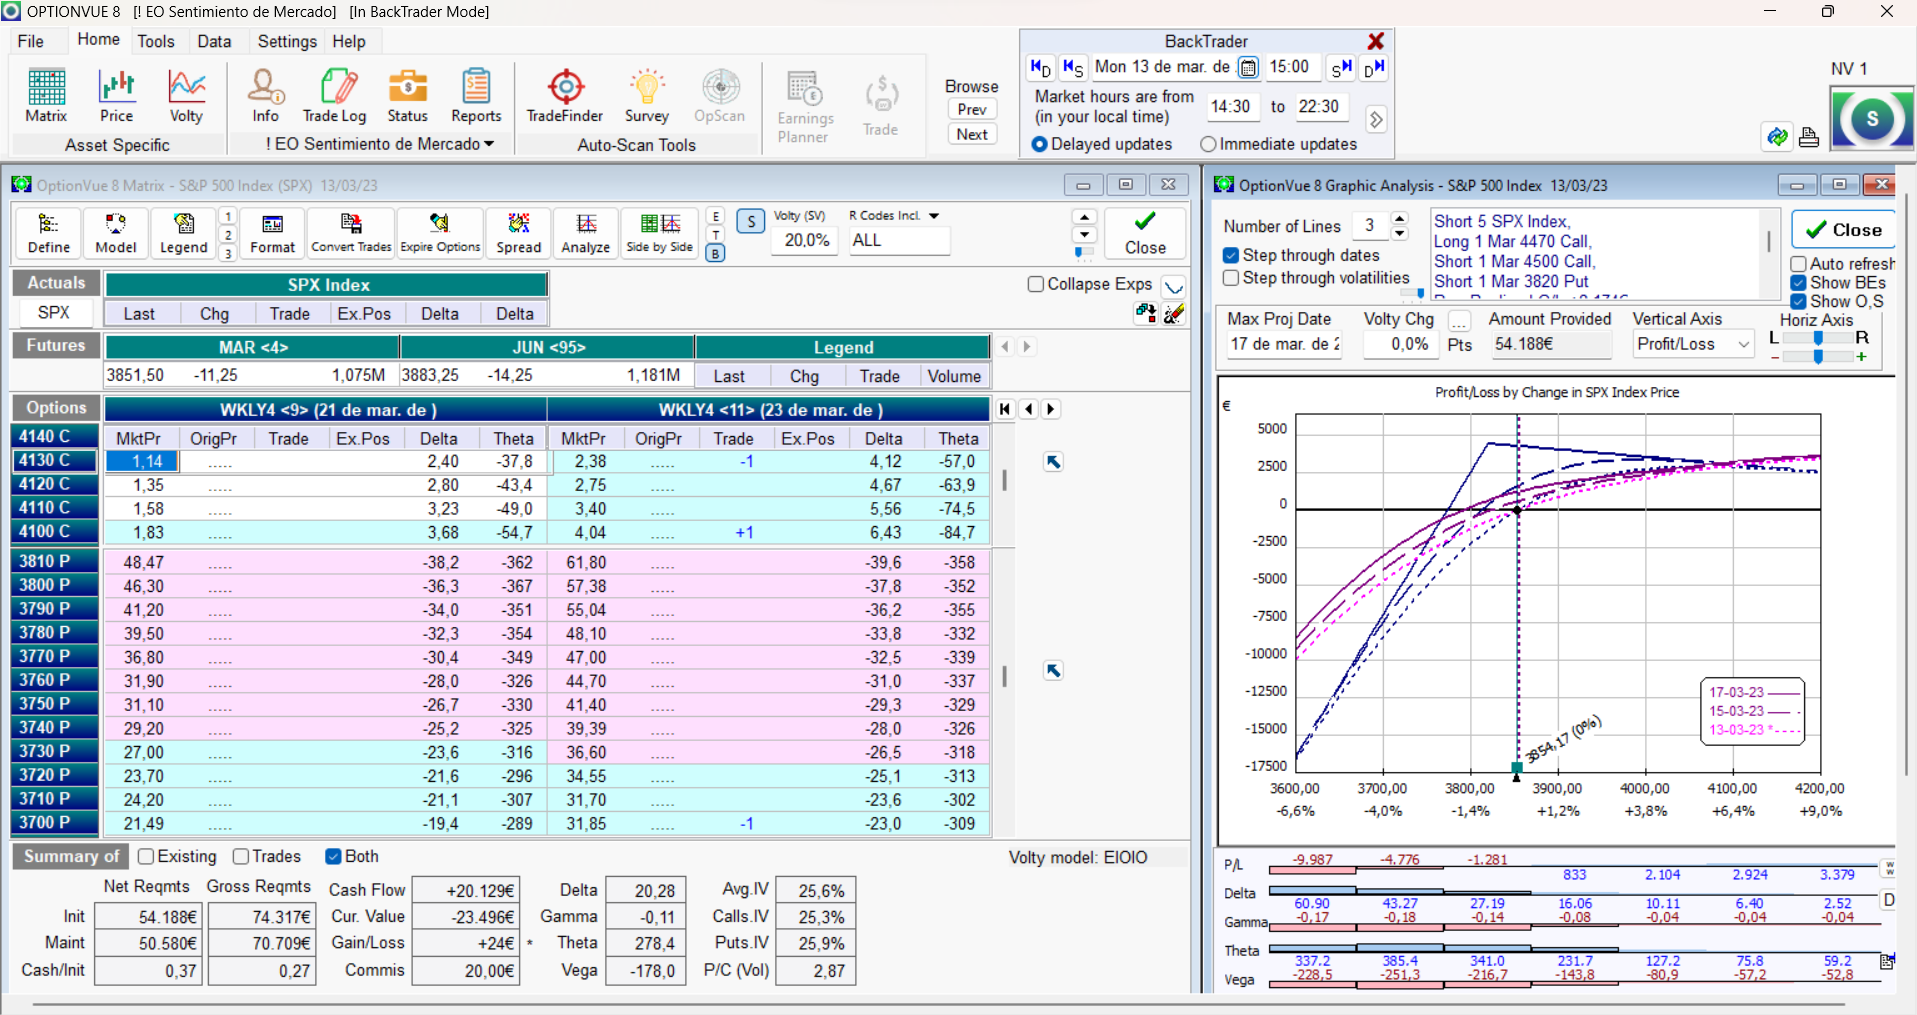This screenshot has width=1917, height=1015.
Task: Click the Define button in Matrix
Action: tap(49, 234)
